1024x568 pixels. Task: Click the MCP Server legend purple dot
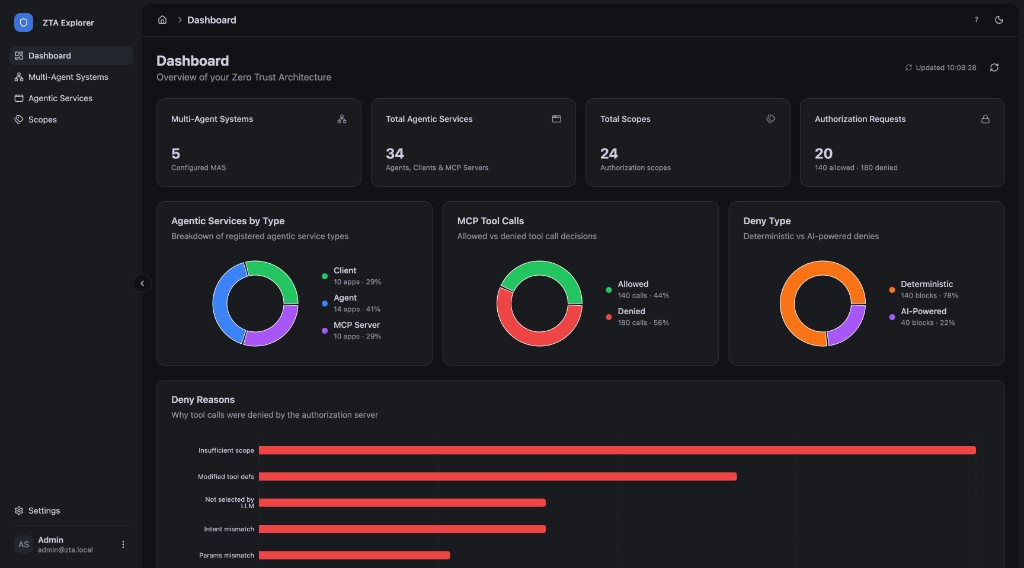point(325,331)
